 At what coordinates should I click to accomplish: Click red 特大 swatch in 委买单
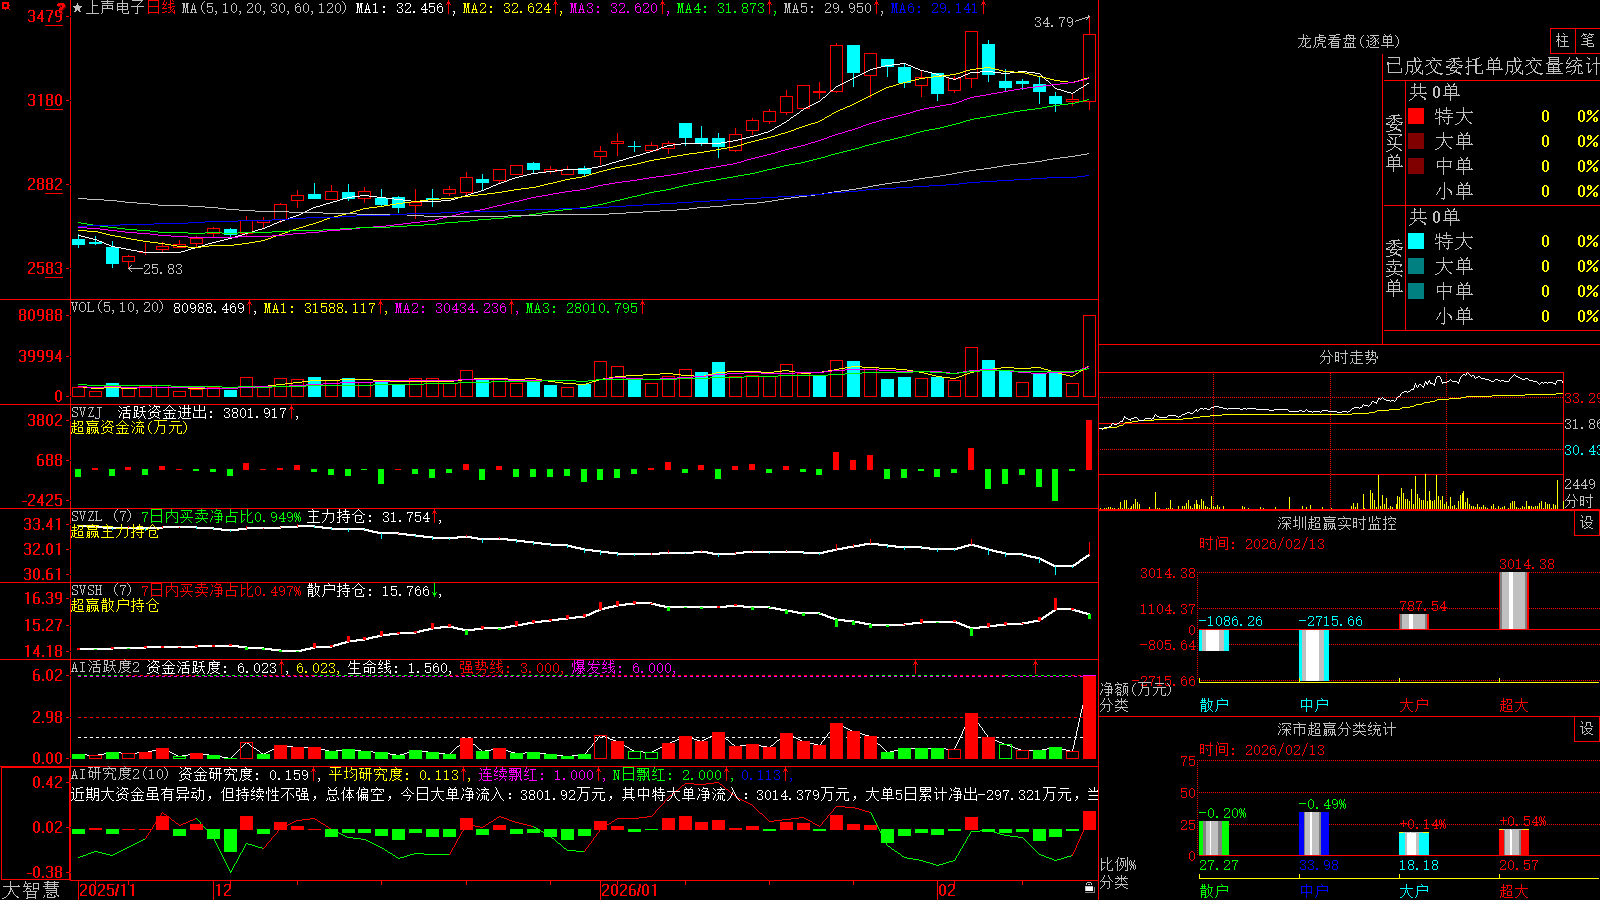[1416, 116]
